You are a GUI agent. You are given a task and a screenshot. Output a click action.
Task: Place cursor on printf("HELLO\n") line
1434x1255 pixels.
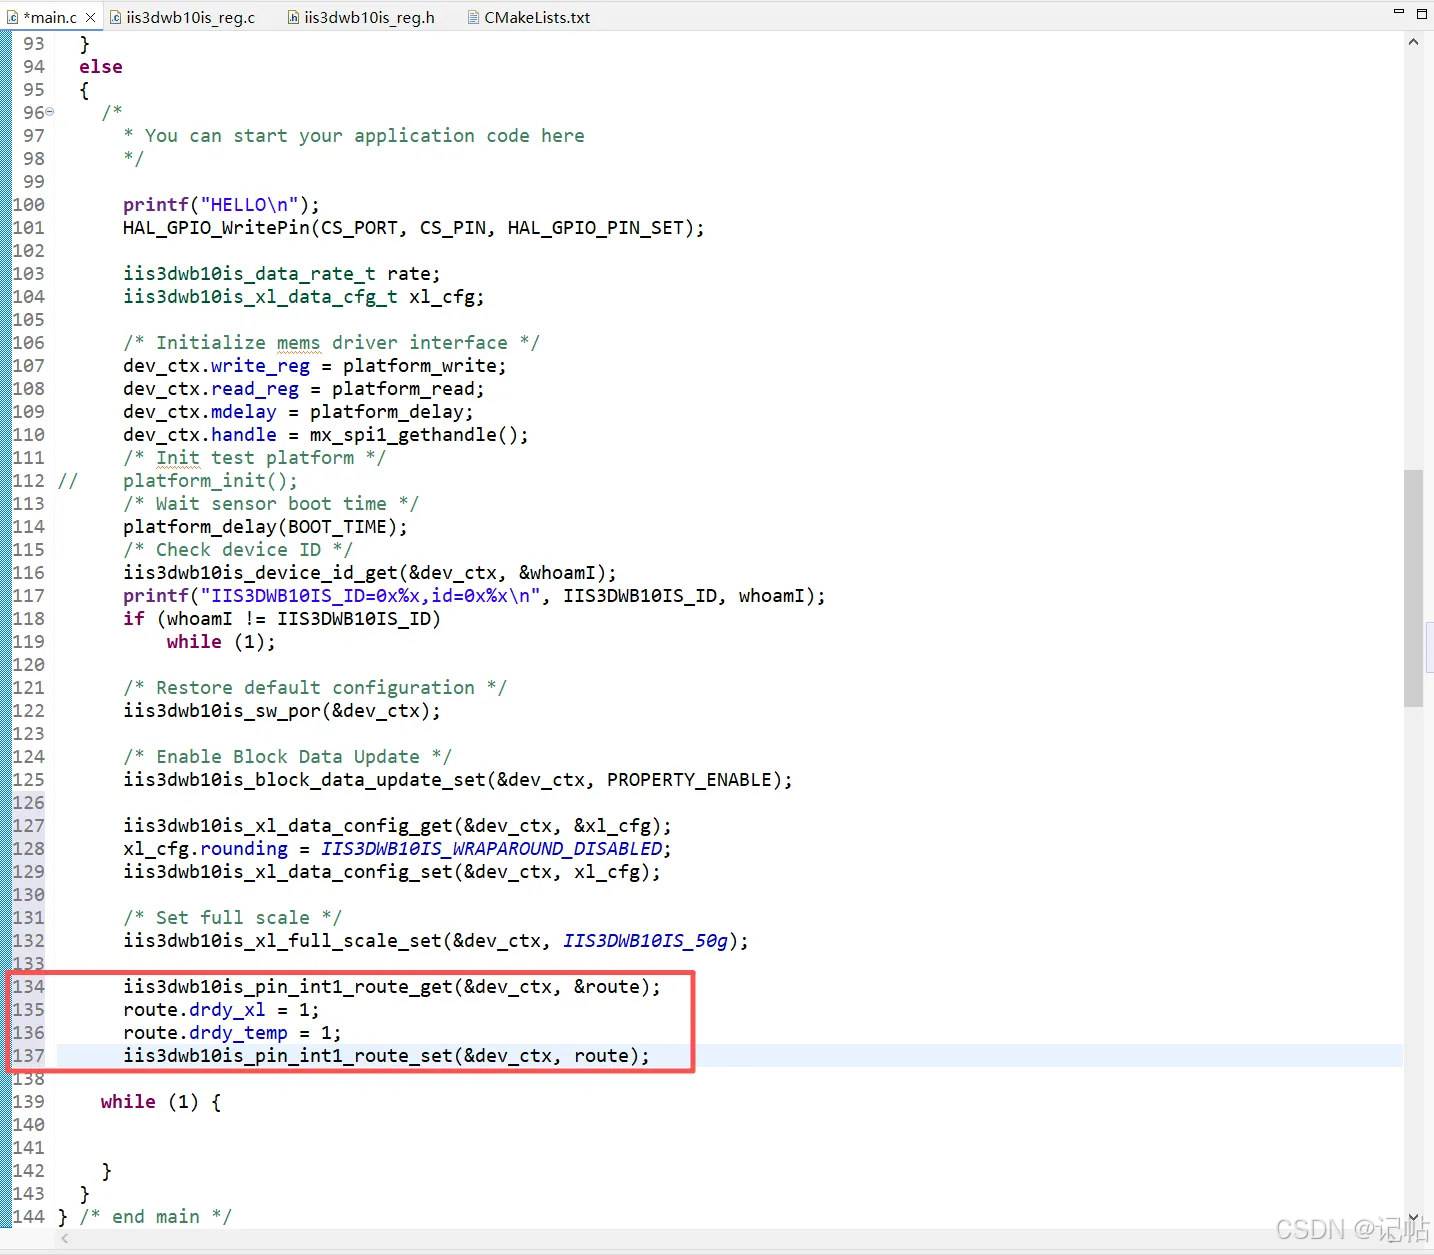point(221,205)
